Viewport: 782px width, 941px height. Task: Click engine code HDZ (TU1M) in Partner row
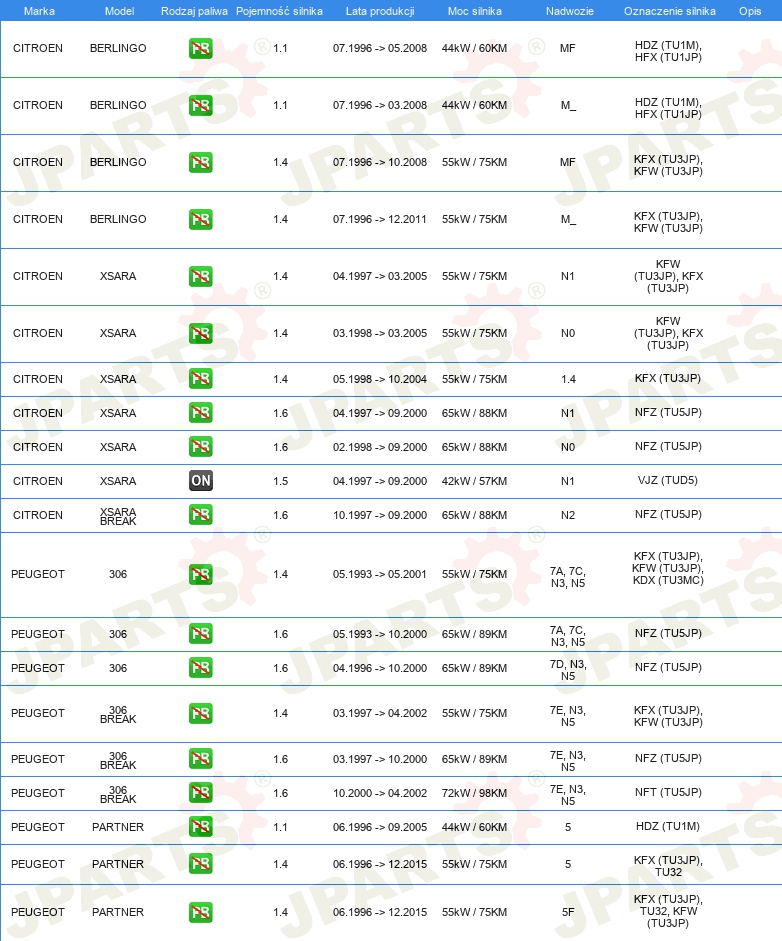point(668,826)
